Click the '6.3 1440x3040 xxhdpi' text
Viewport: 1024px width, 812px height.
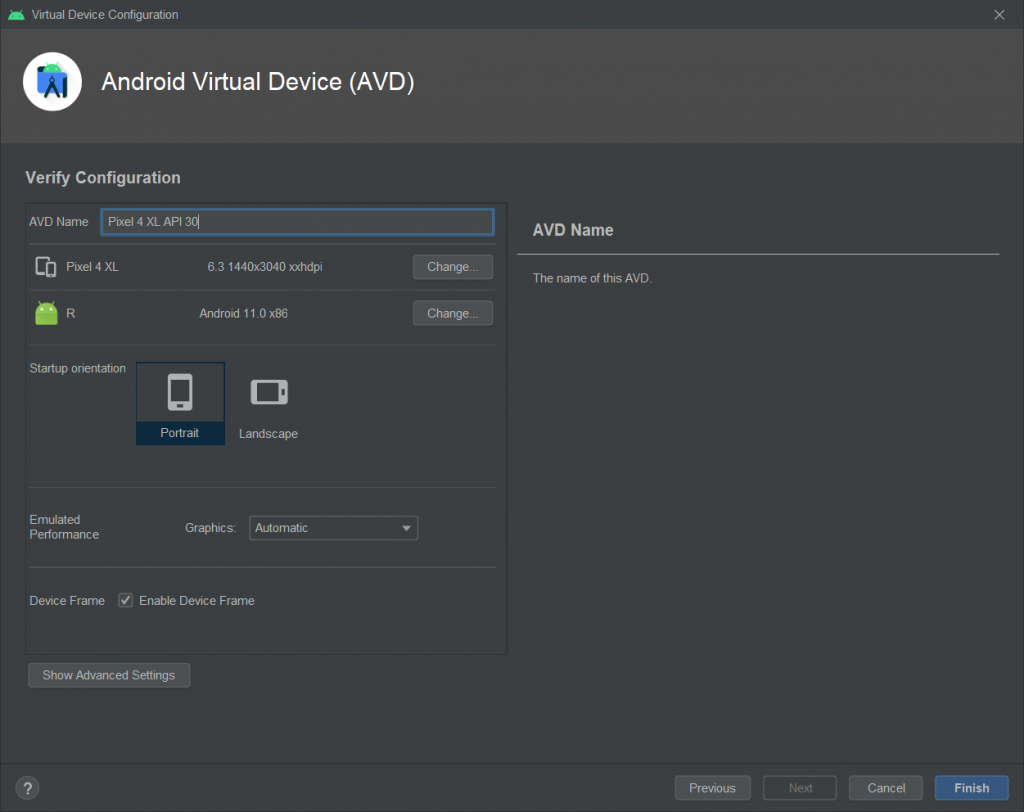click(x=265, y=267)
